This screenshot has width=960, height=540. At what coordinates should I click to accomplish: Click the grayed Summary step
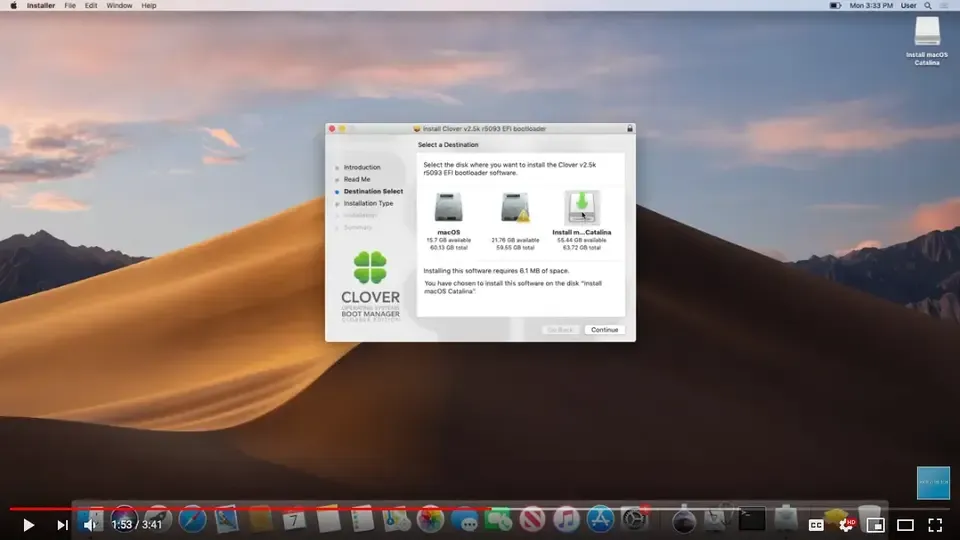358,227
